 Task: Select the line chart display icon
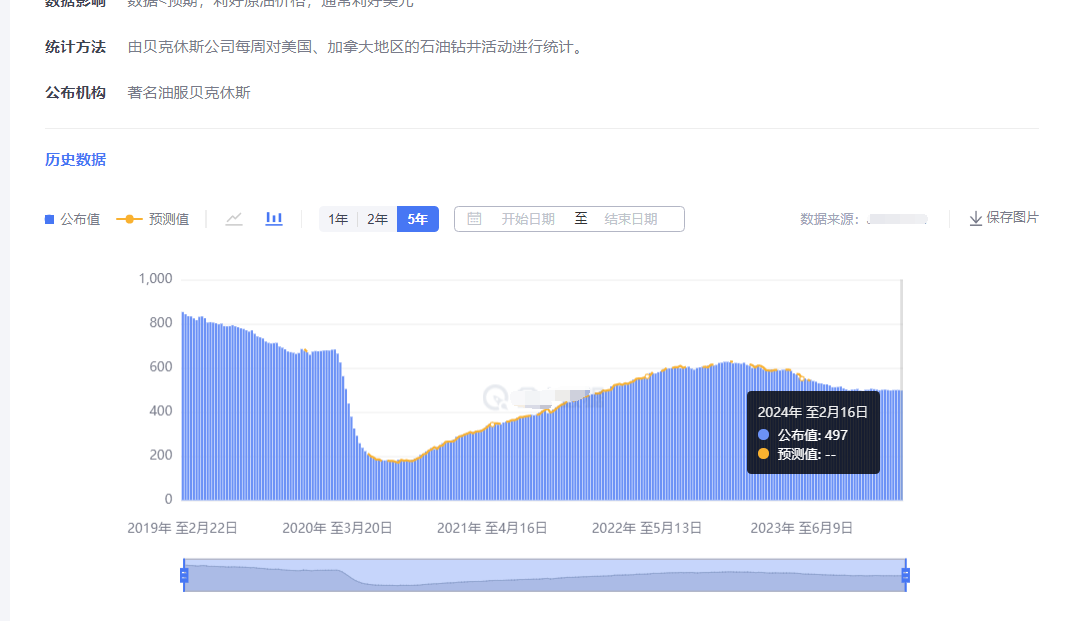[234, 218]
